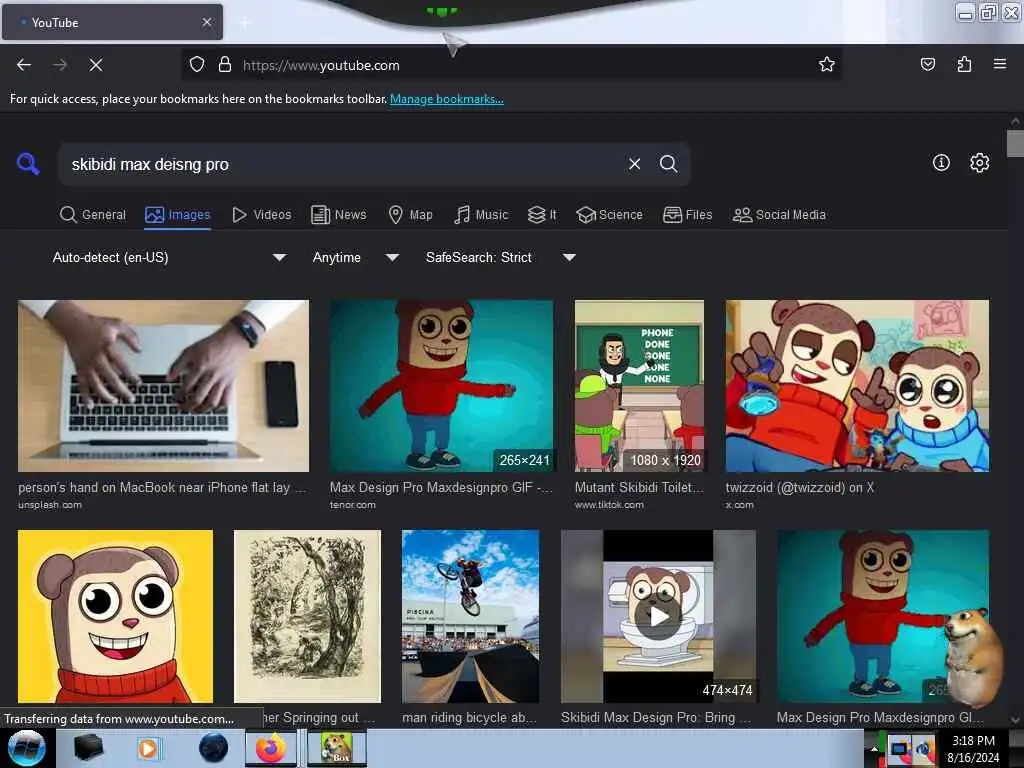The image size is (1024, 768).
Task: Click the 3:18 PM taskbar clock
Action: [973, 748]
